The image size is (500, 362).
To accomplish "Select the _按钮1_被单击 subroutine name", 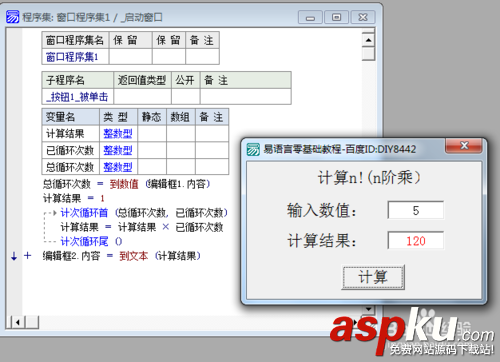I will click(x=78, y=97).
